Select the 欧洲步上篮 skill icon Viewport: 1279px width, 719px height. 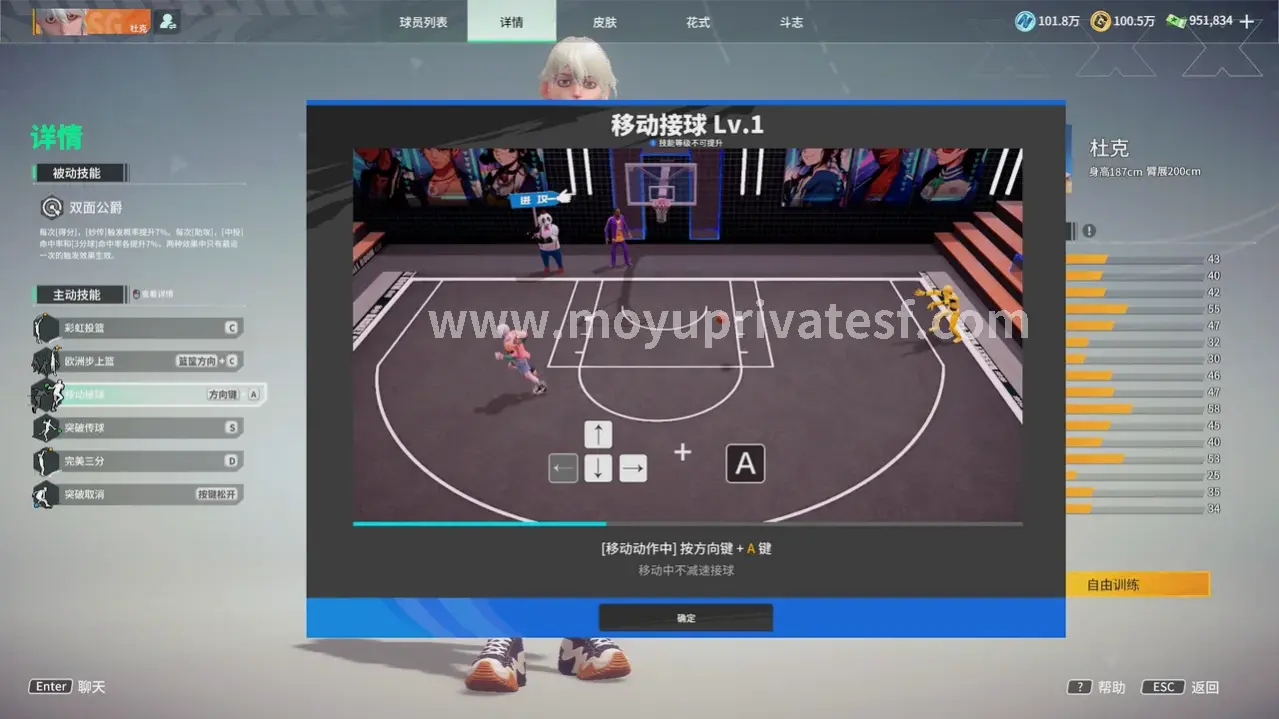(45, 361)
